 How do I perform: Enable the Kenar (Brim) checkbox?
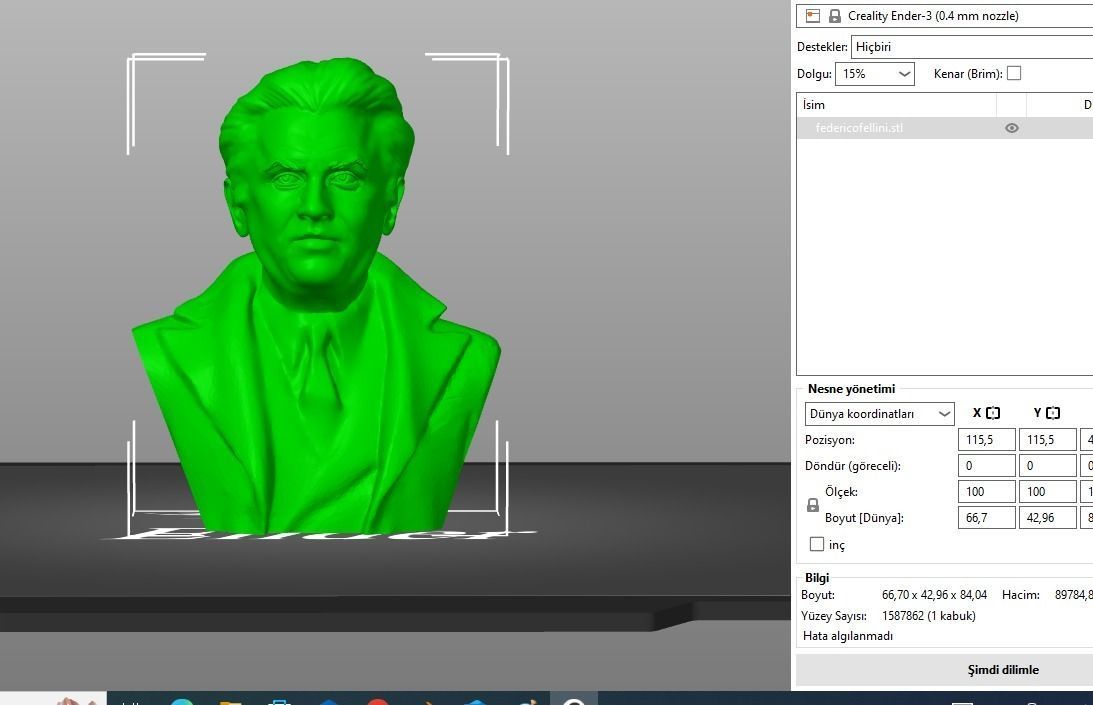click(1014, 73)
